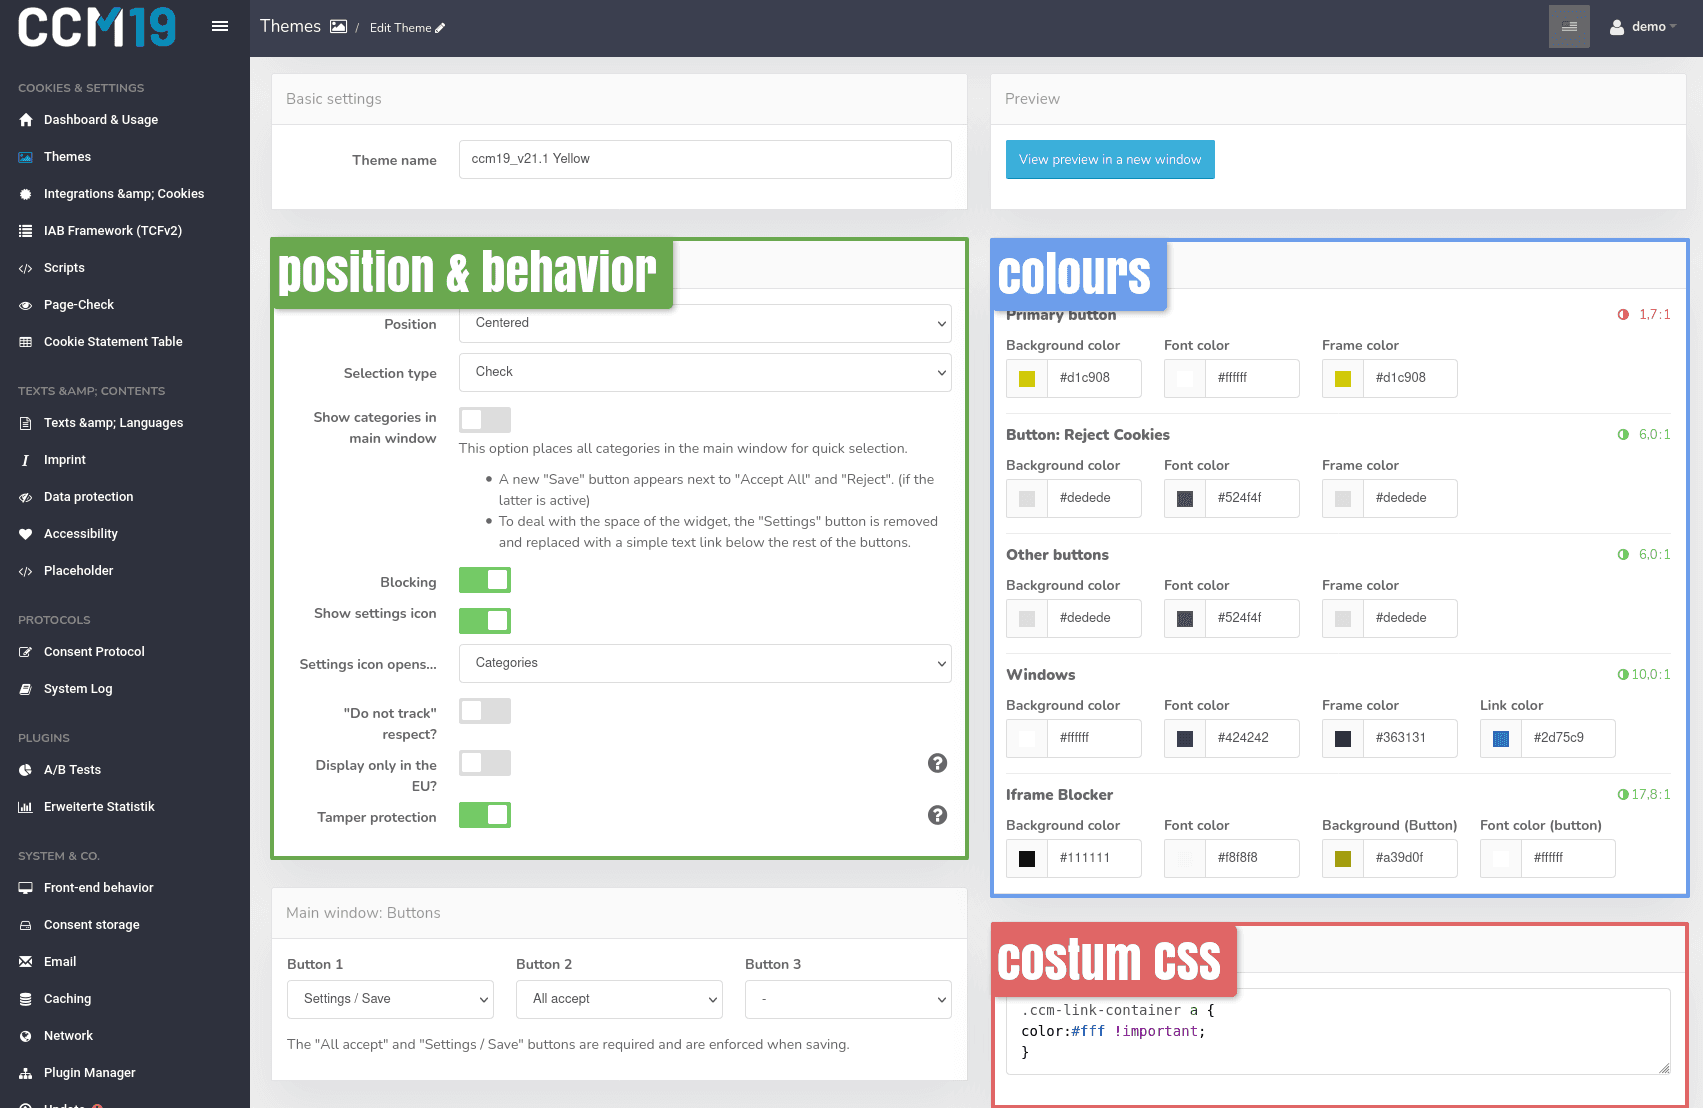Screen dimensions: 1703x1108
Task: Click inside the Theme name input field
Action: coord(704,159)
